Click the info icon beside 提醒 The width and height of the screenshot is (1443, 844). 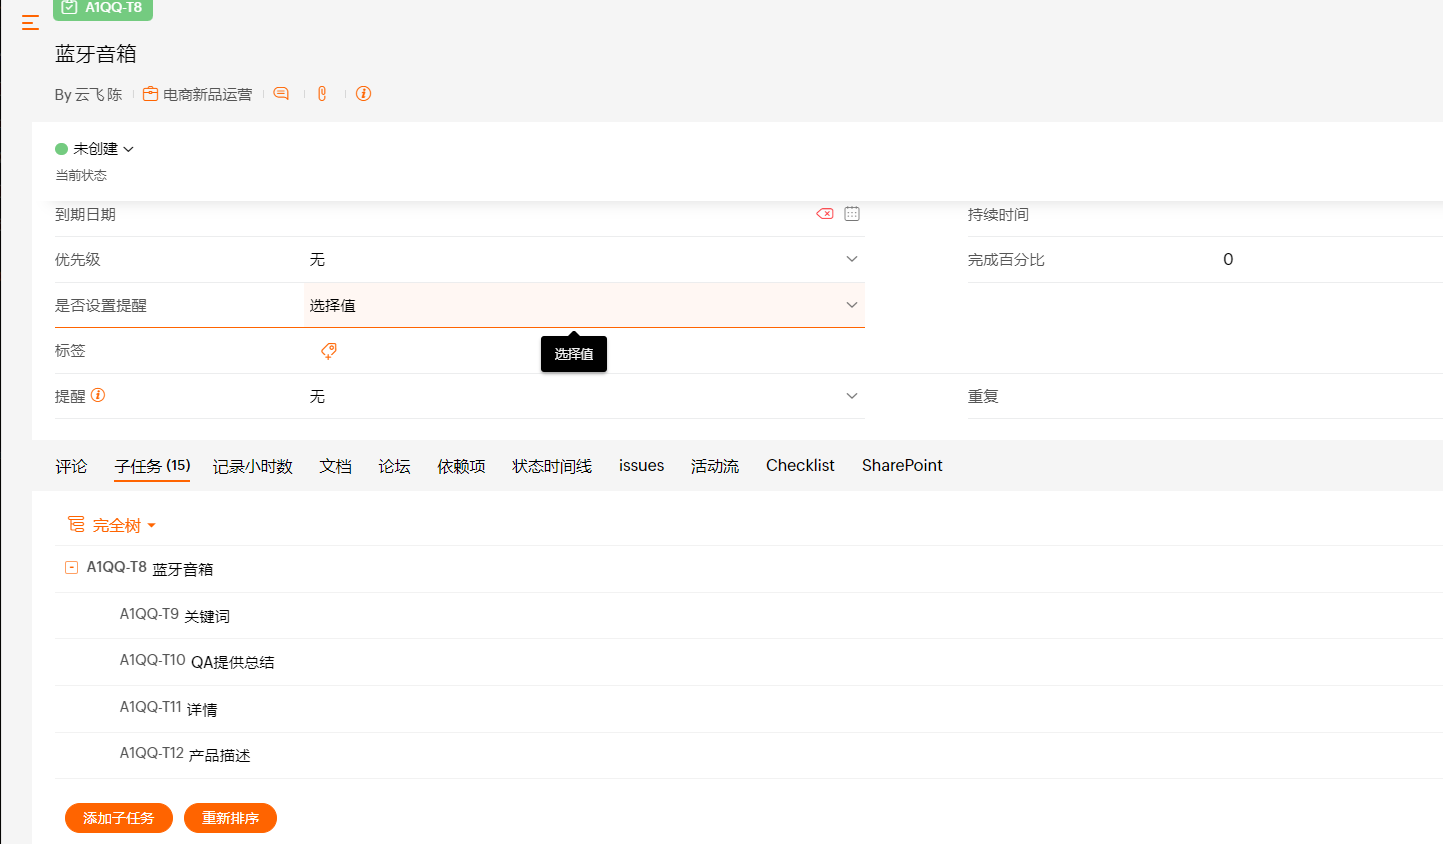(x=98, y=395)
